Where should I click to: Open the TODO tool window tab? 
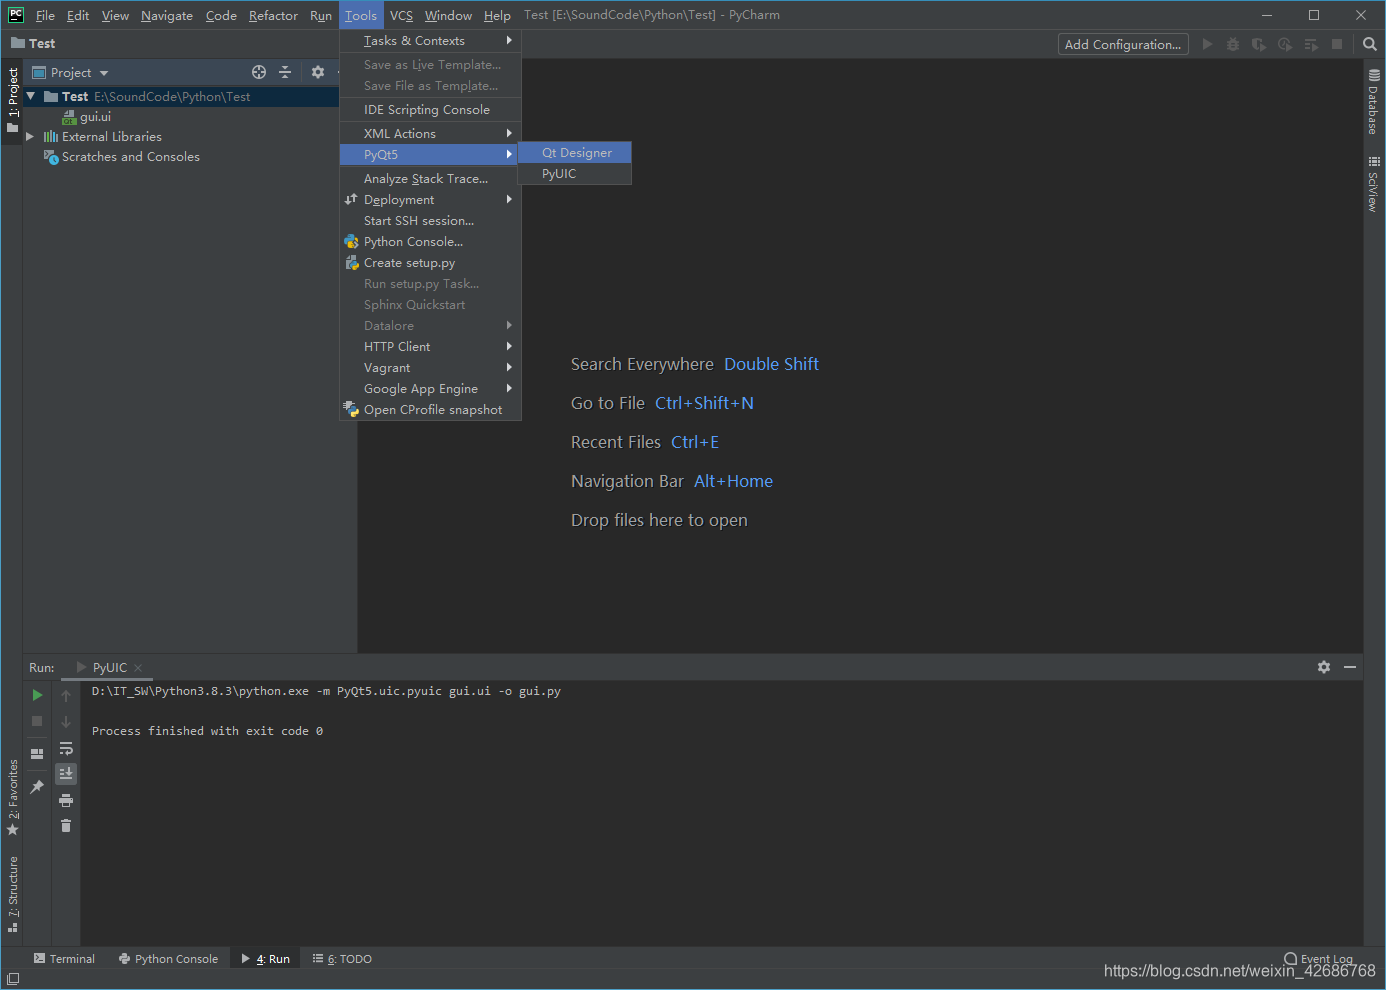pyautogui.click(x=342, y=959)
